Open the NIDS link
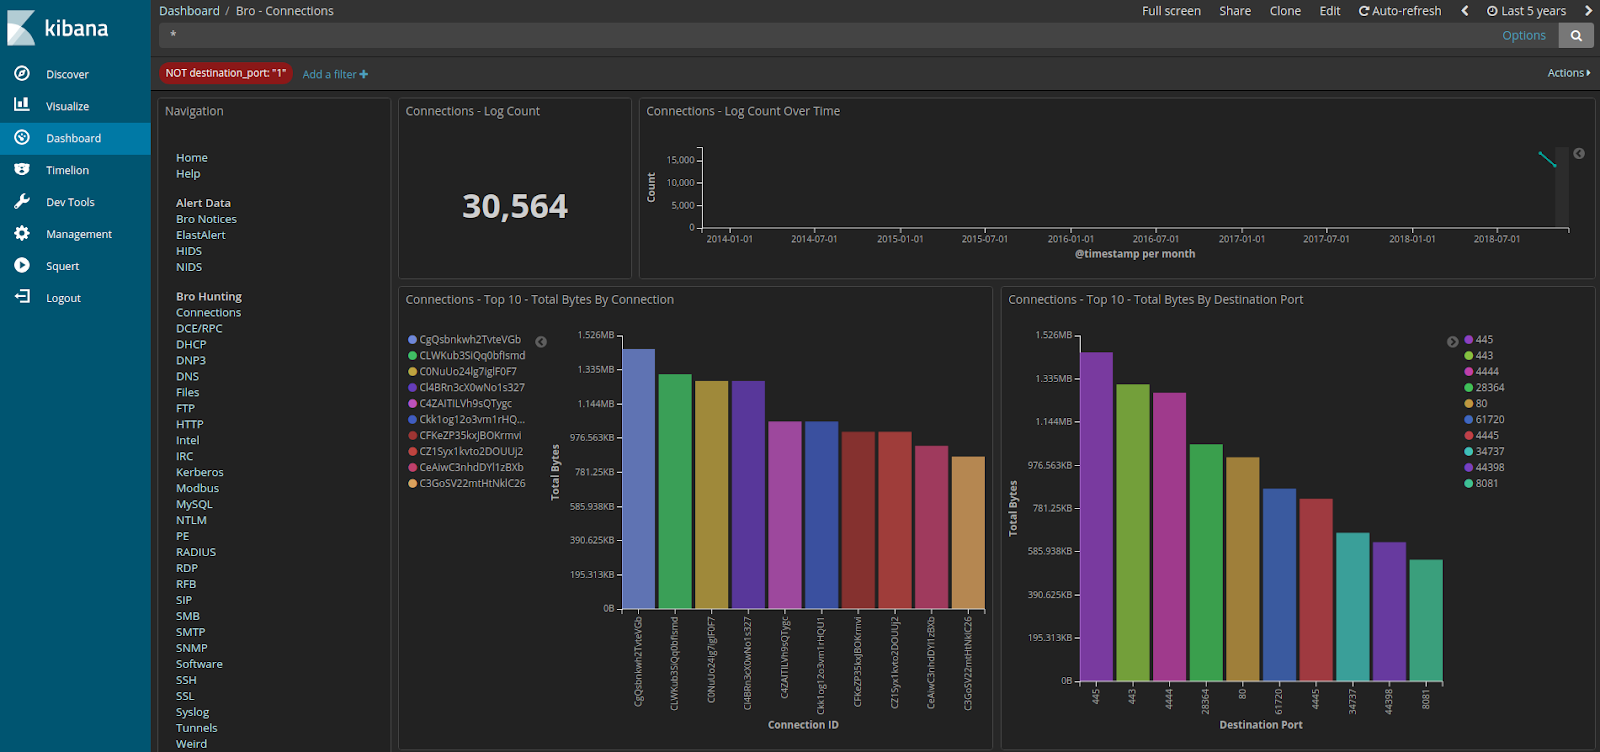The height and width of the screenshot is (752, 1600). 189,267
